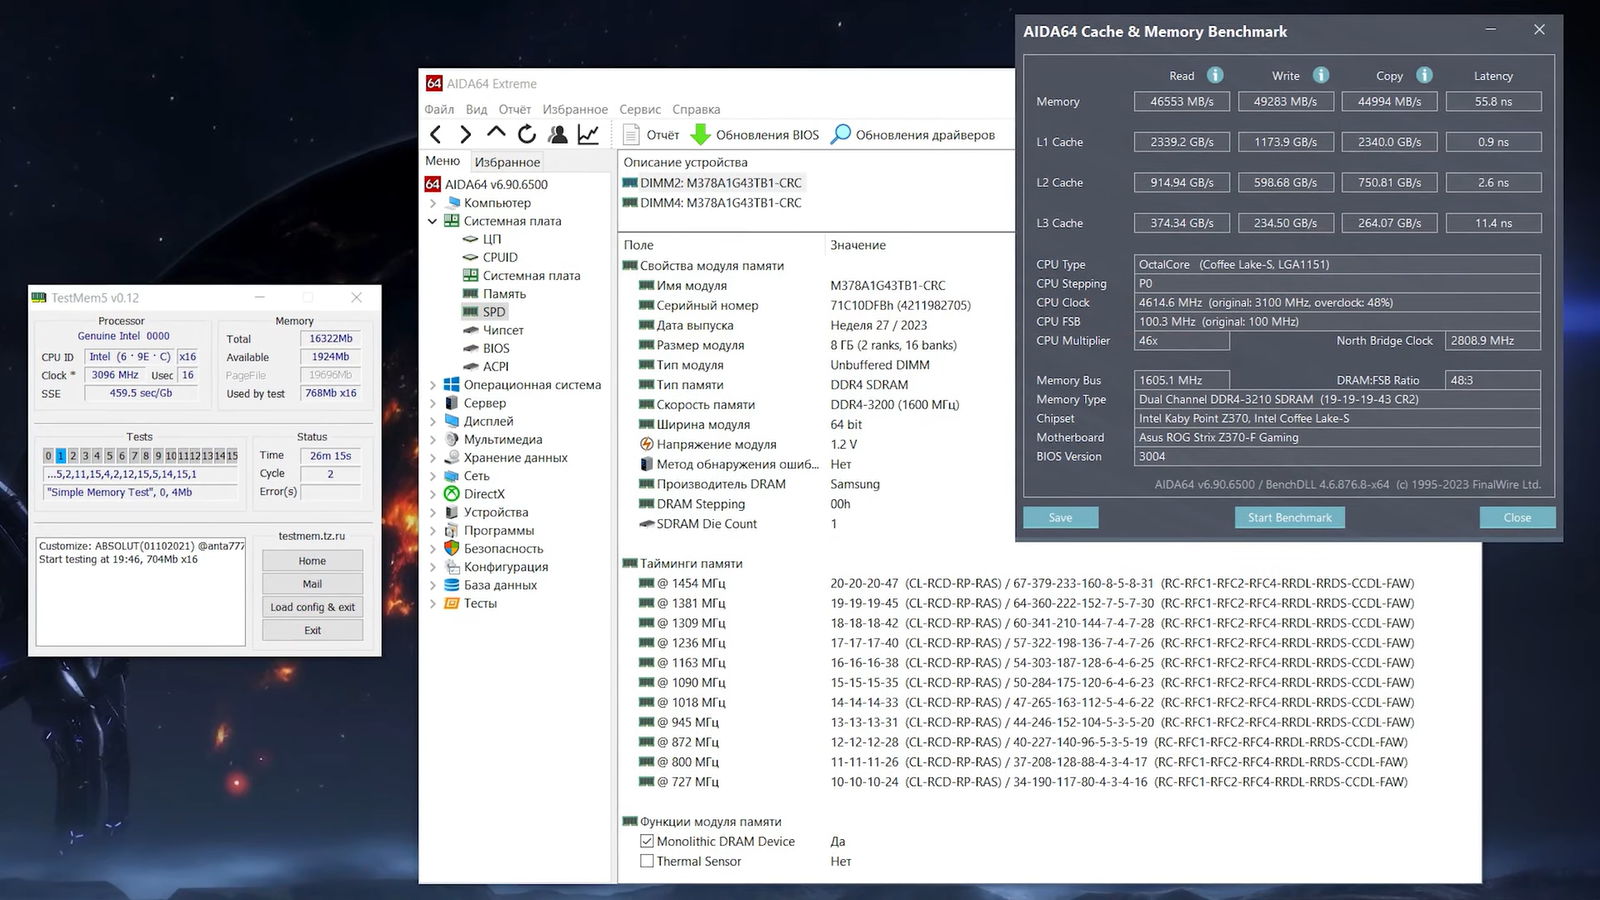This screenshot has height=900, width=1600.
Task: Click the driver updates magnifier icon
Action: coord(841,134)
